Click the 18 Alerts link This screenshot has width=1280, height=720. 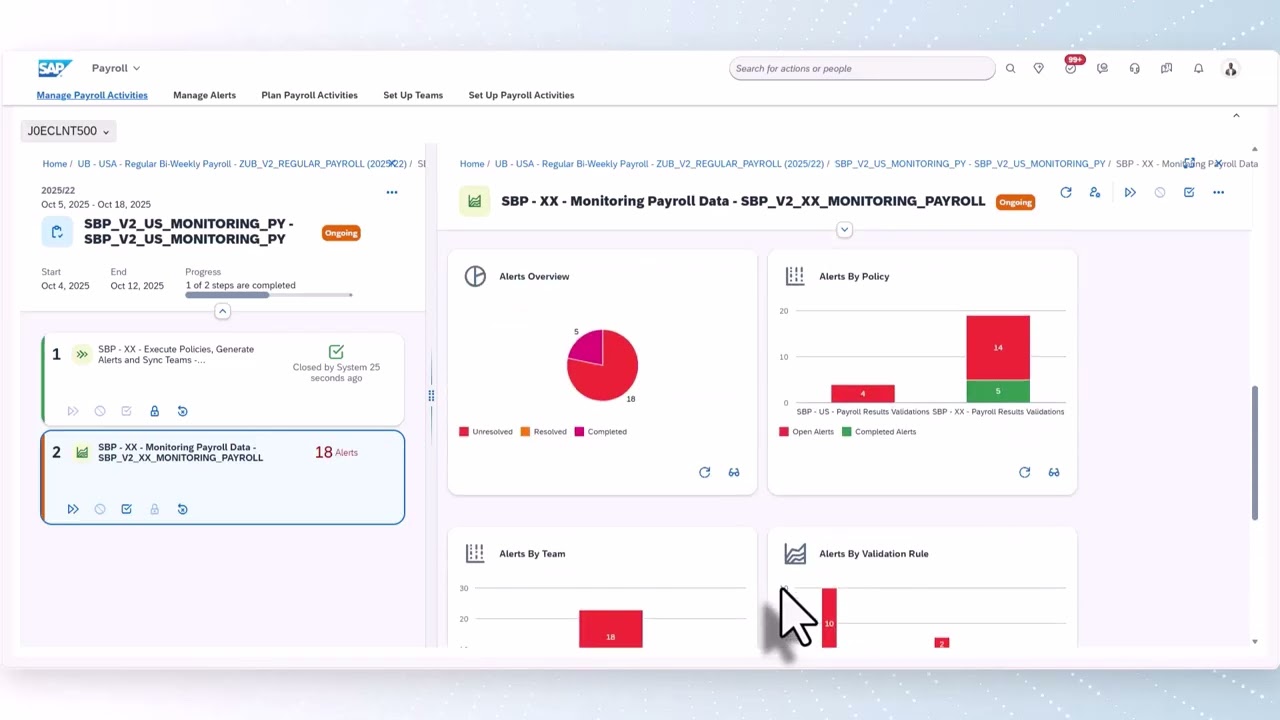(336, 452)
